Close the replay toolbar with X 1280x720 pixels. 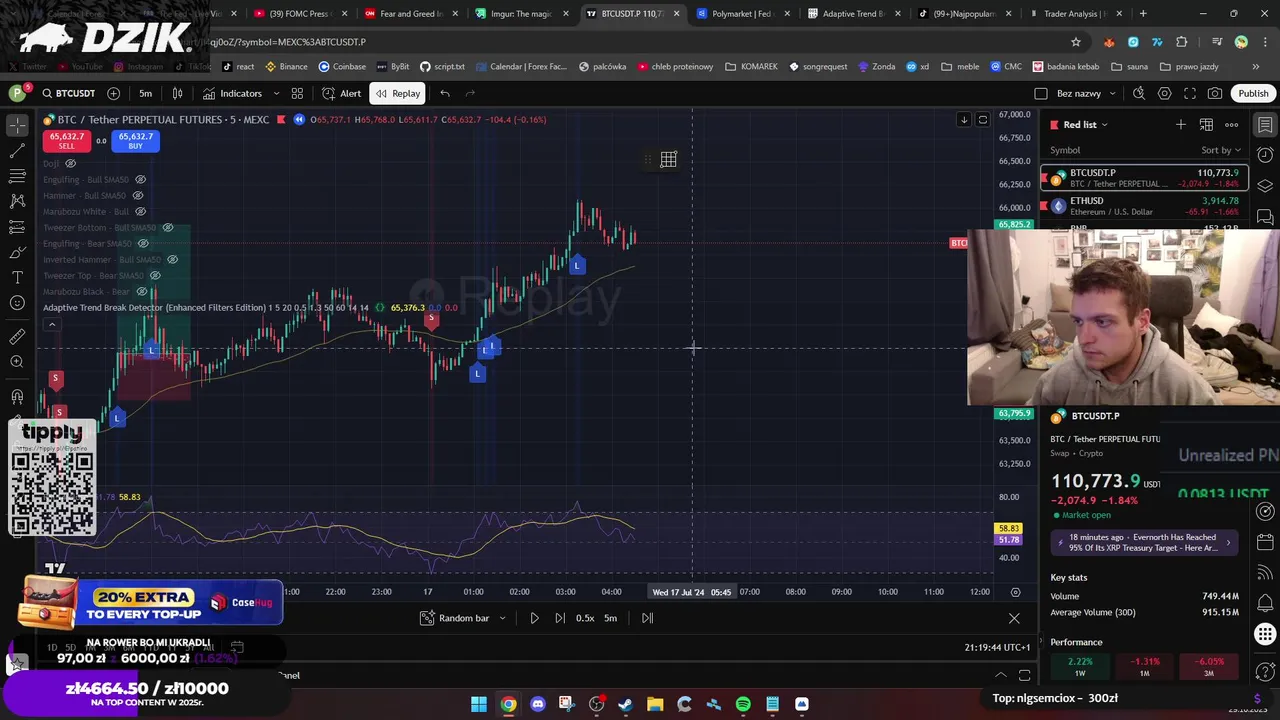(1014, 618)
